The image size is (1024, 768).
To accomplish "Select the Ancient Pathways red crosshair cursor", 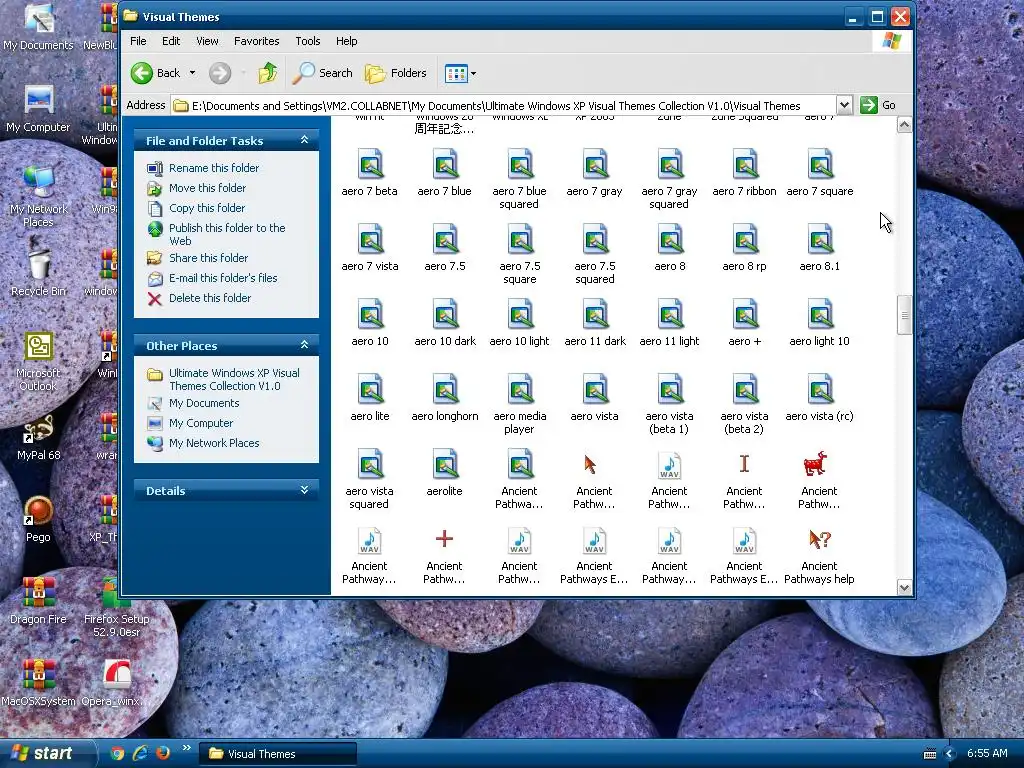I will pyautogui.click(x=444, y=554).
